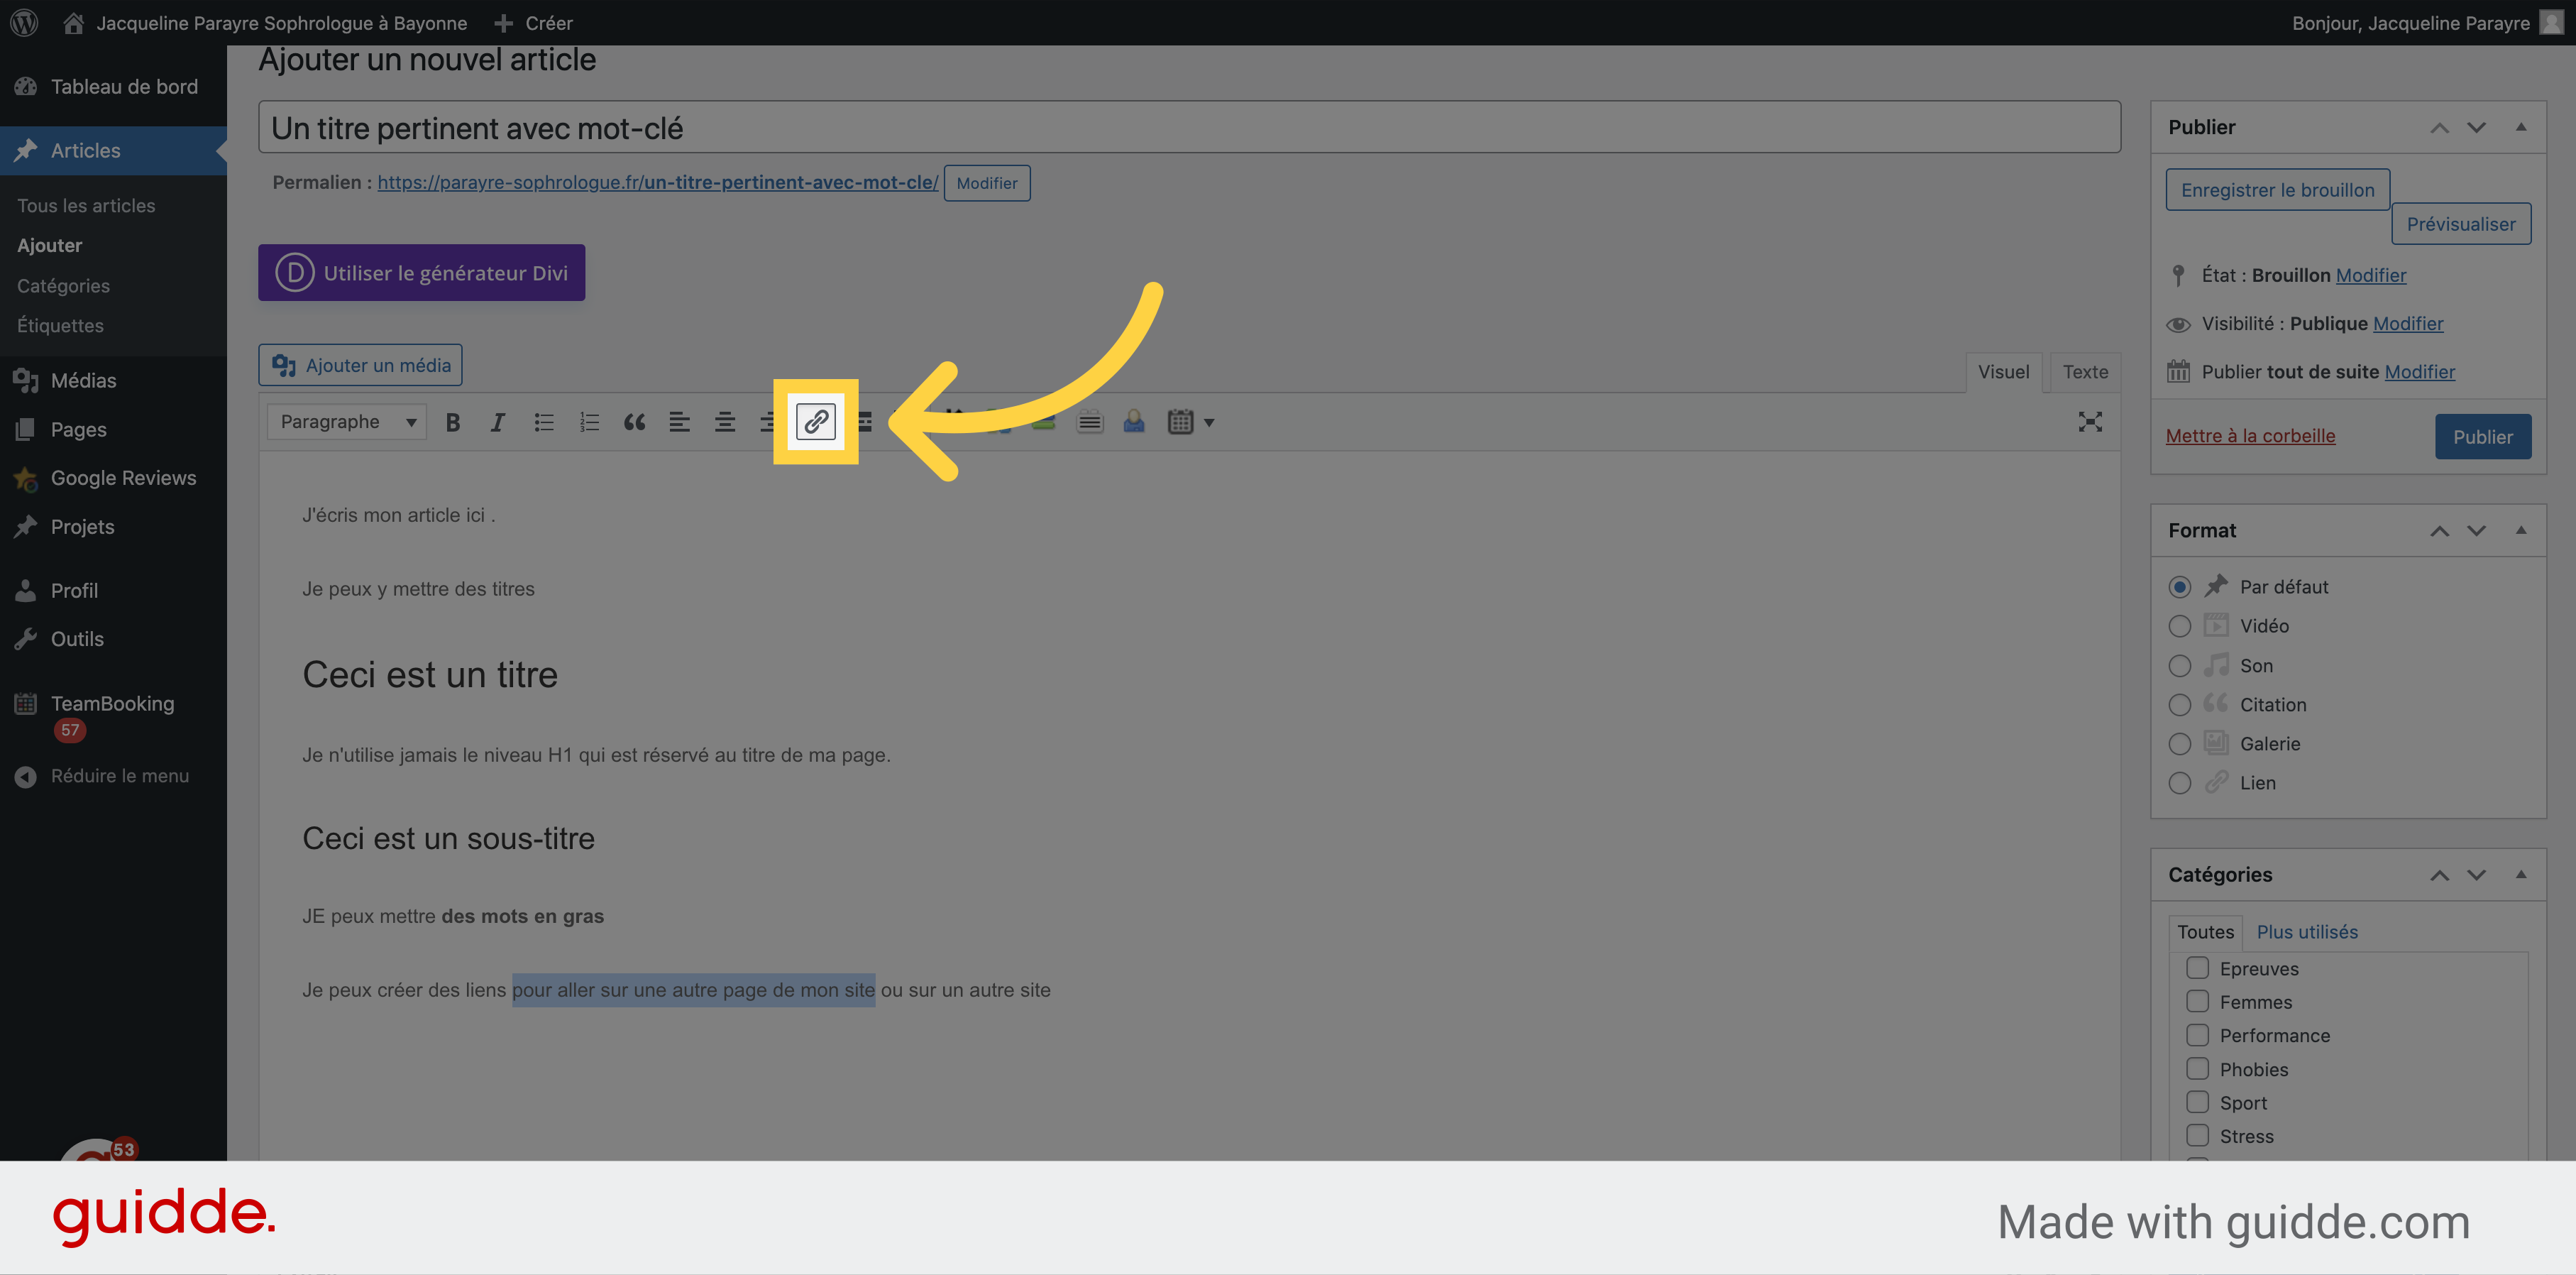The image size is (2576, 1275).
Task: Click the WordPress logo in the admin bar
Action: coord(24,22)
